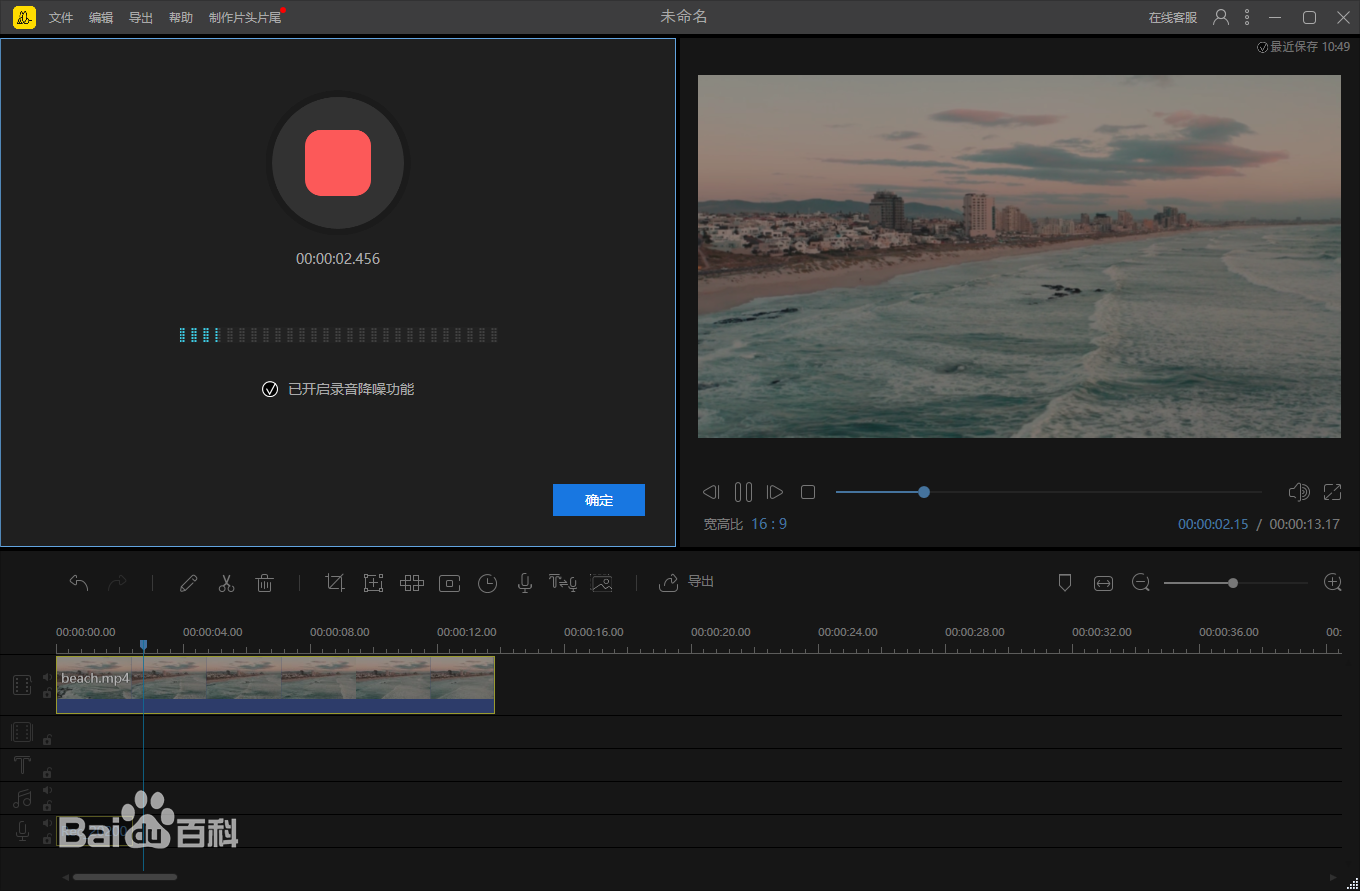Toggle the recording noise reduction checkbox

[270, 389]
